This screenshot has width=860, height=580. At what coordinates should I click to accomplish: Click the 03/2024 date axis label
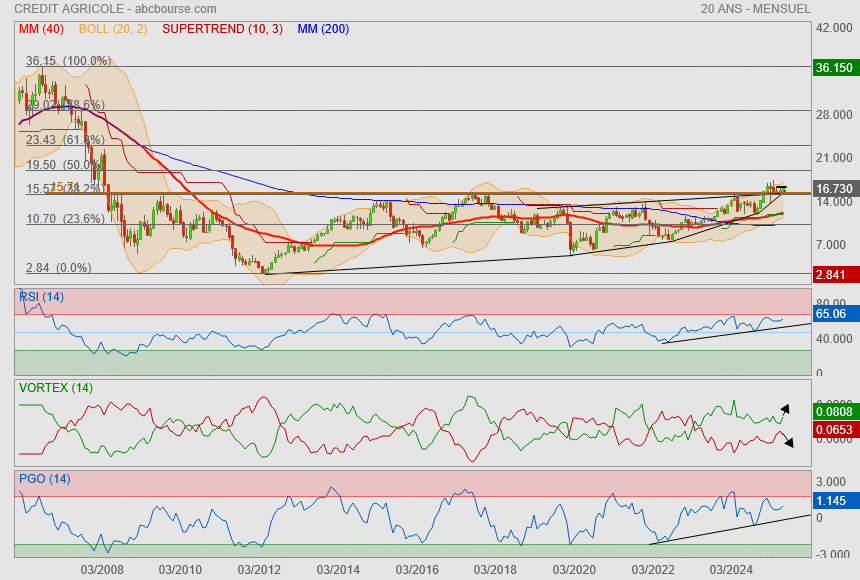(731, 570)
